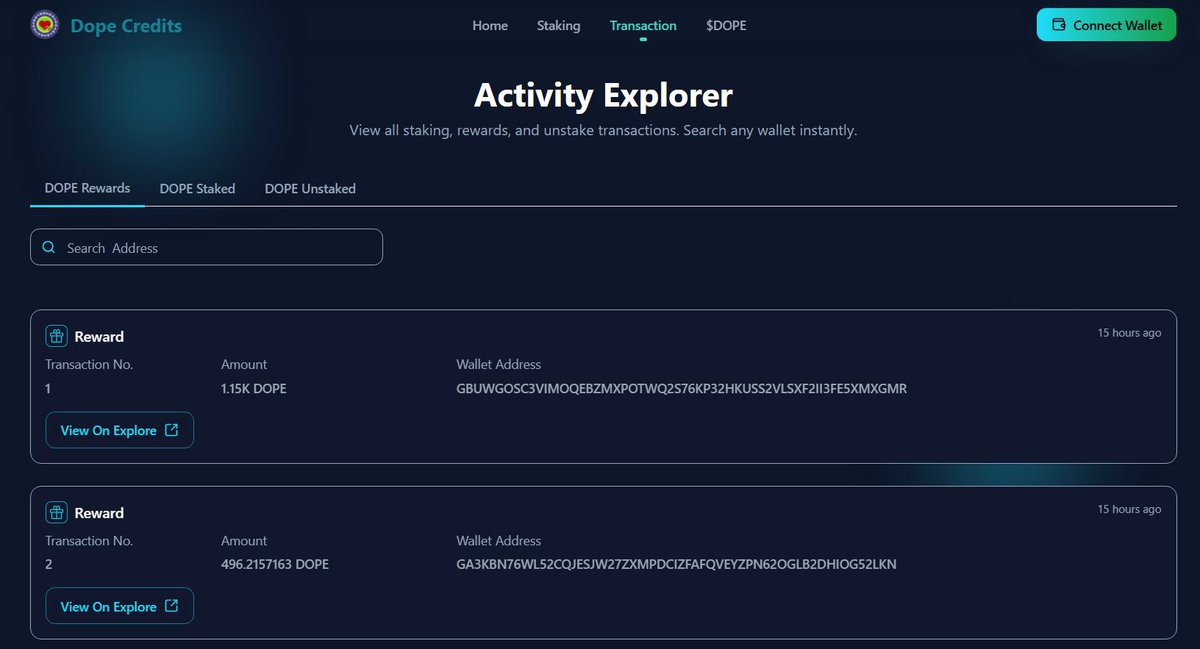Click the gift icon on transaction 1 Reward
This screenshot has height=649, width=1200.
tap(57, 336)
